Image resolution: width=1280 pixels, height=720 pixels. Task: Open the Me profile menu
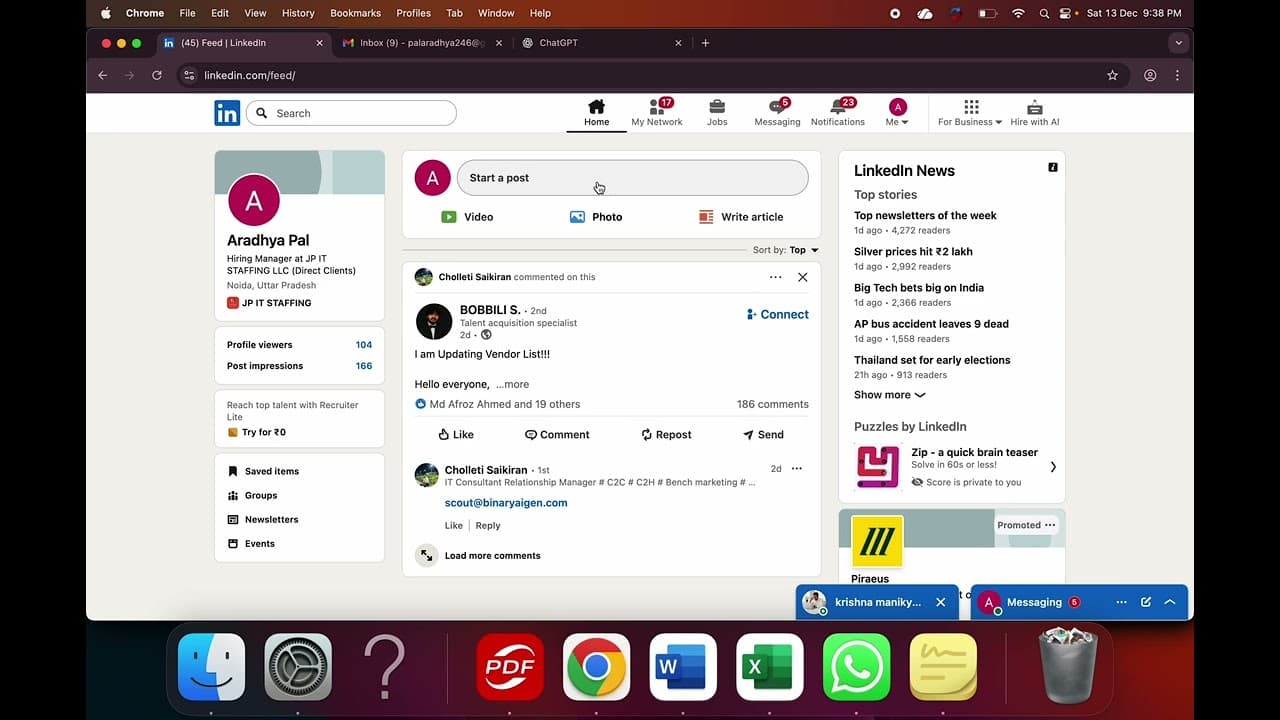[898, 113]
